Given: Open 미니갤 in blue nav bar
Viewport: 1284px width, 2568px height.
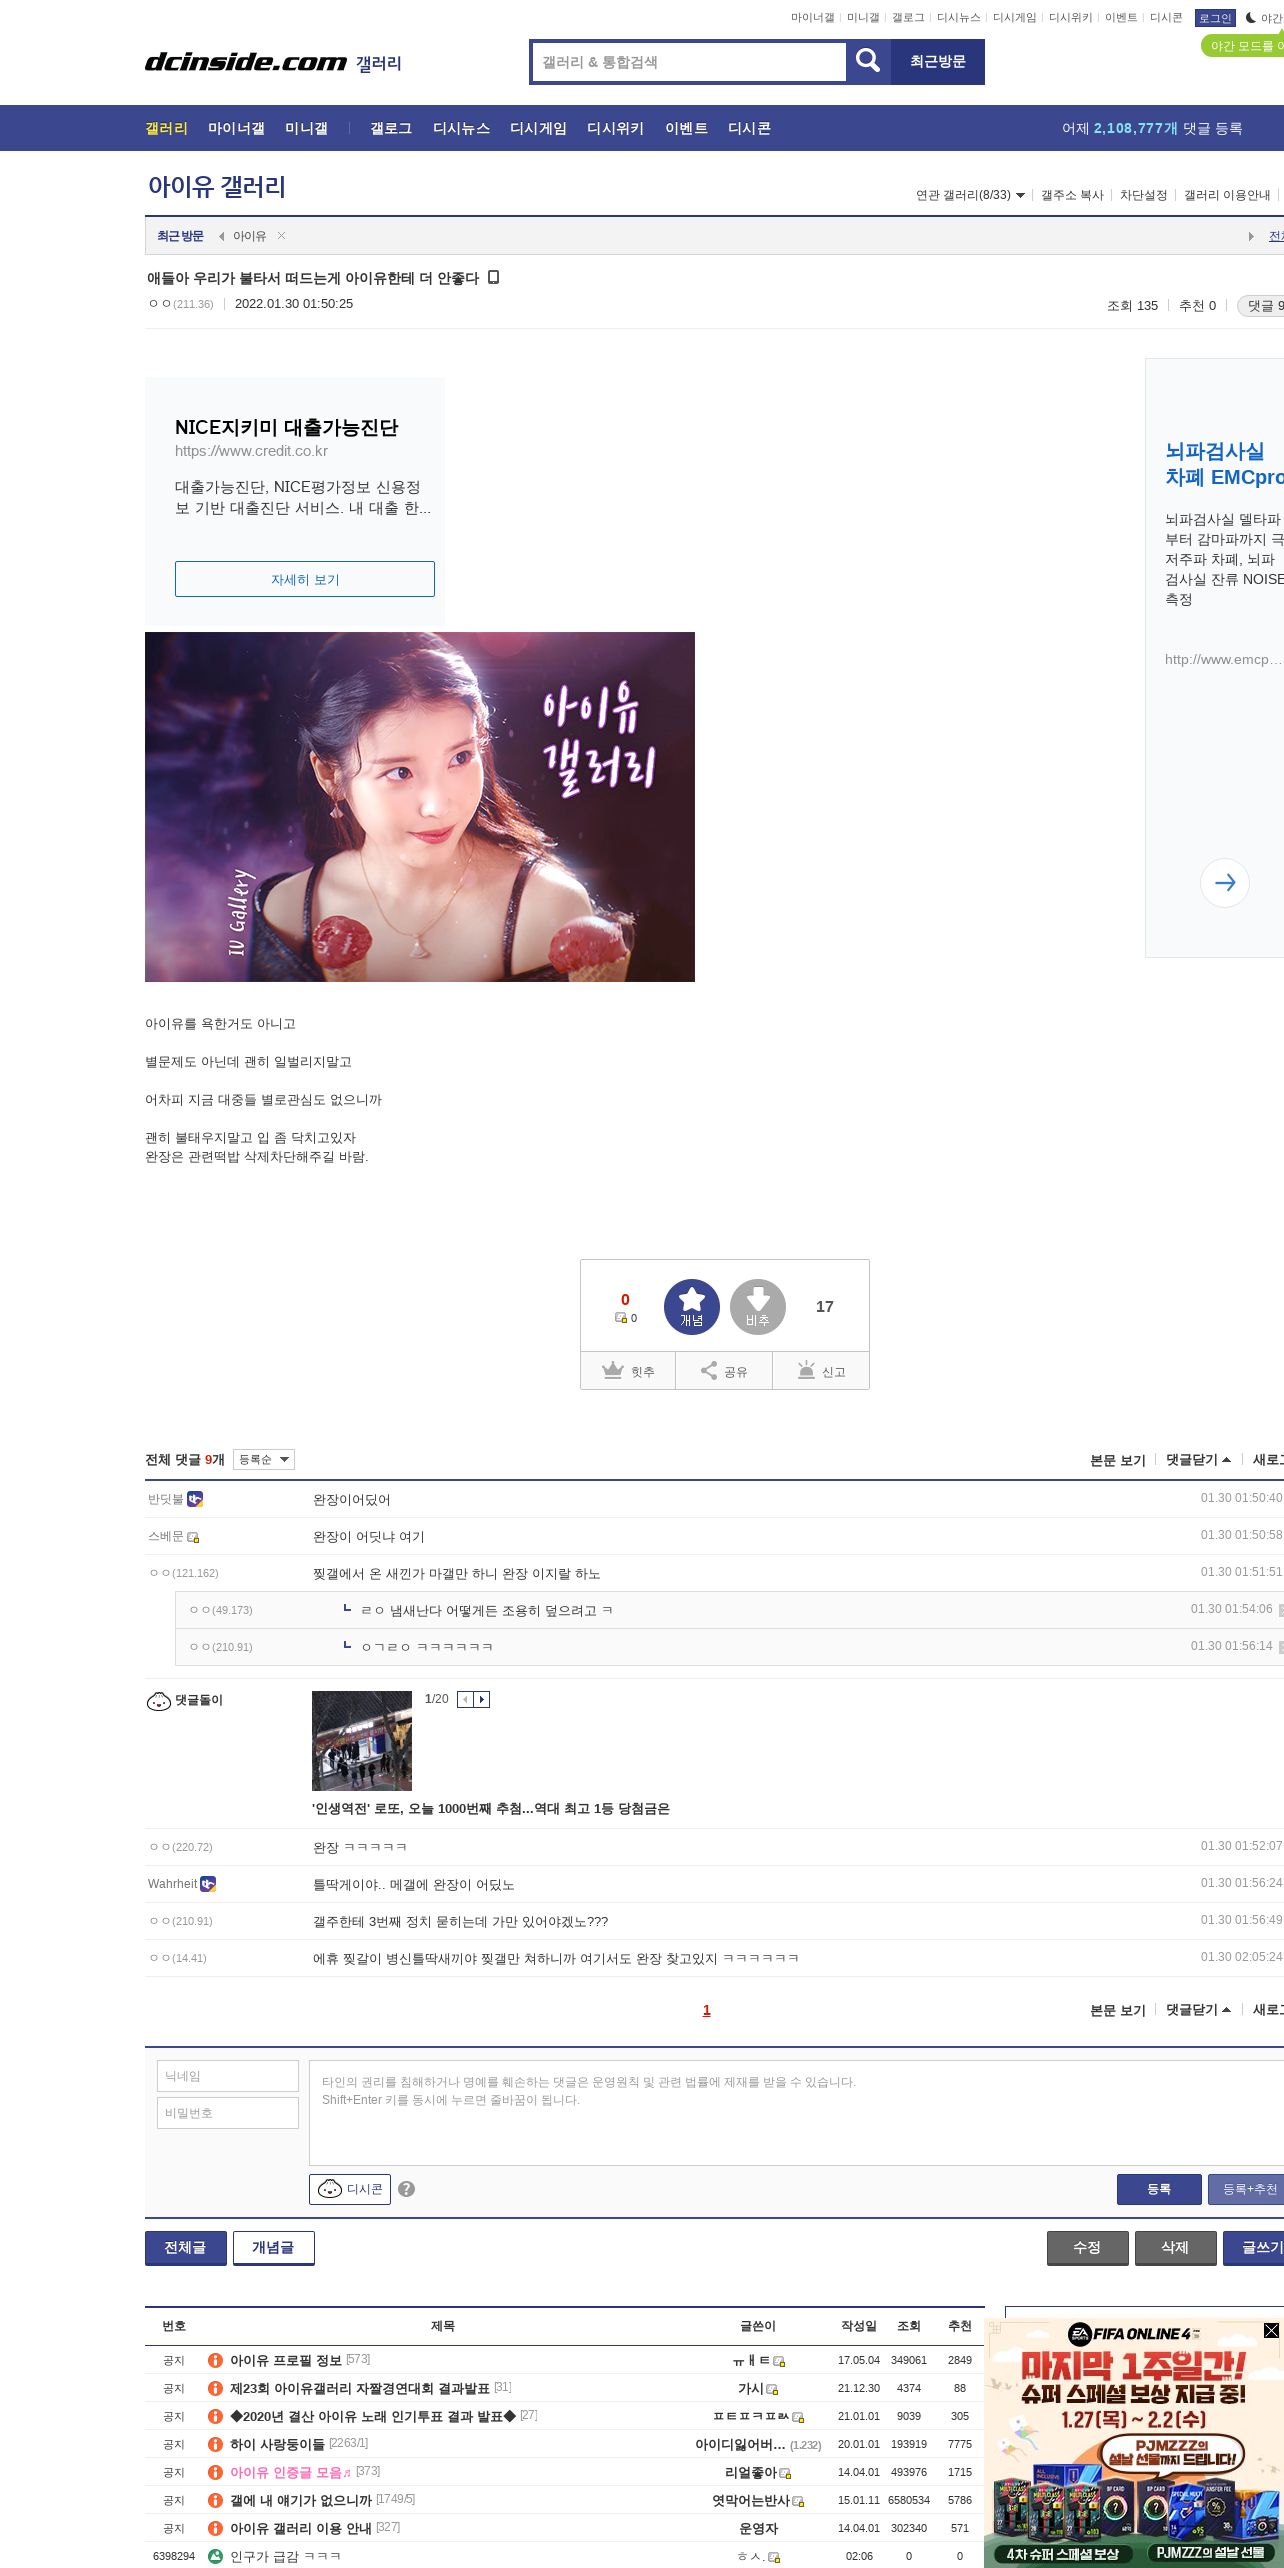Looking at the screenshot, I should tap(306, 128).
